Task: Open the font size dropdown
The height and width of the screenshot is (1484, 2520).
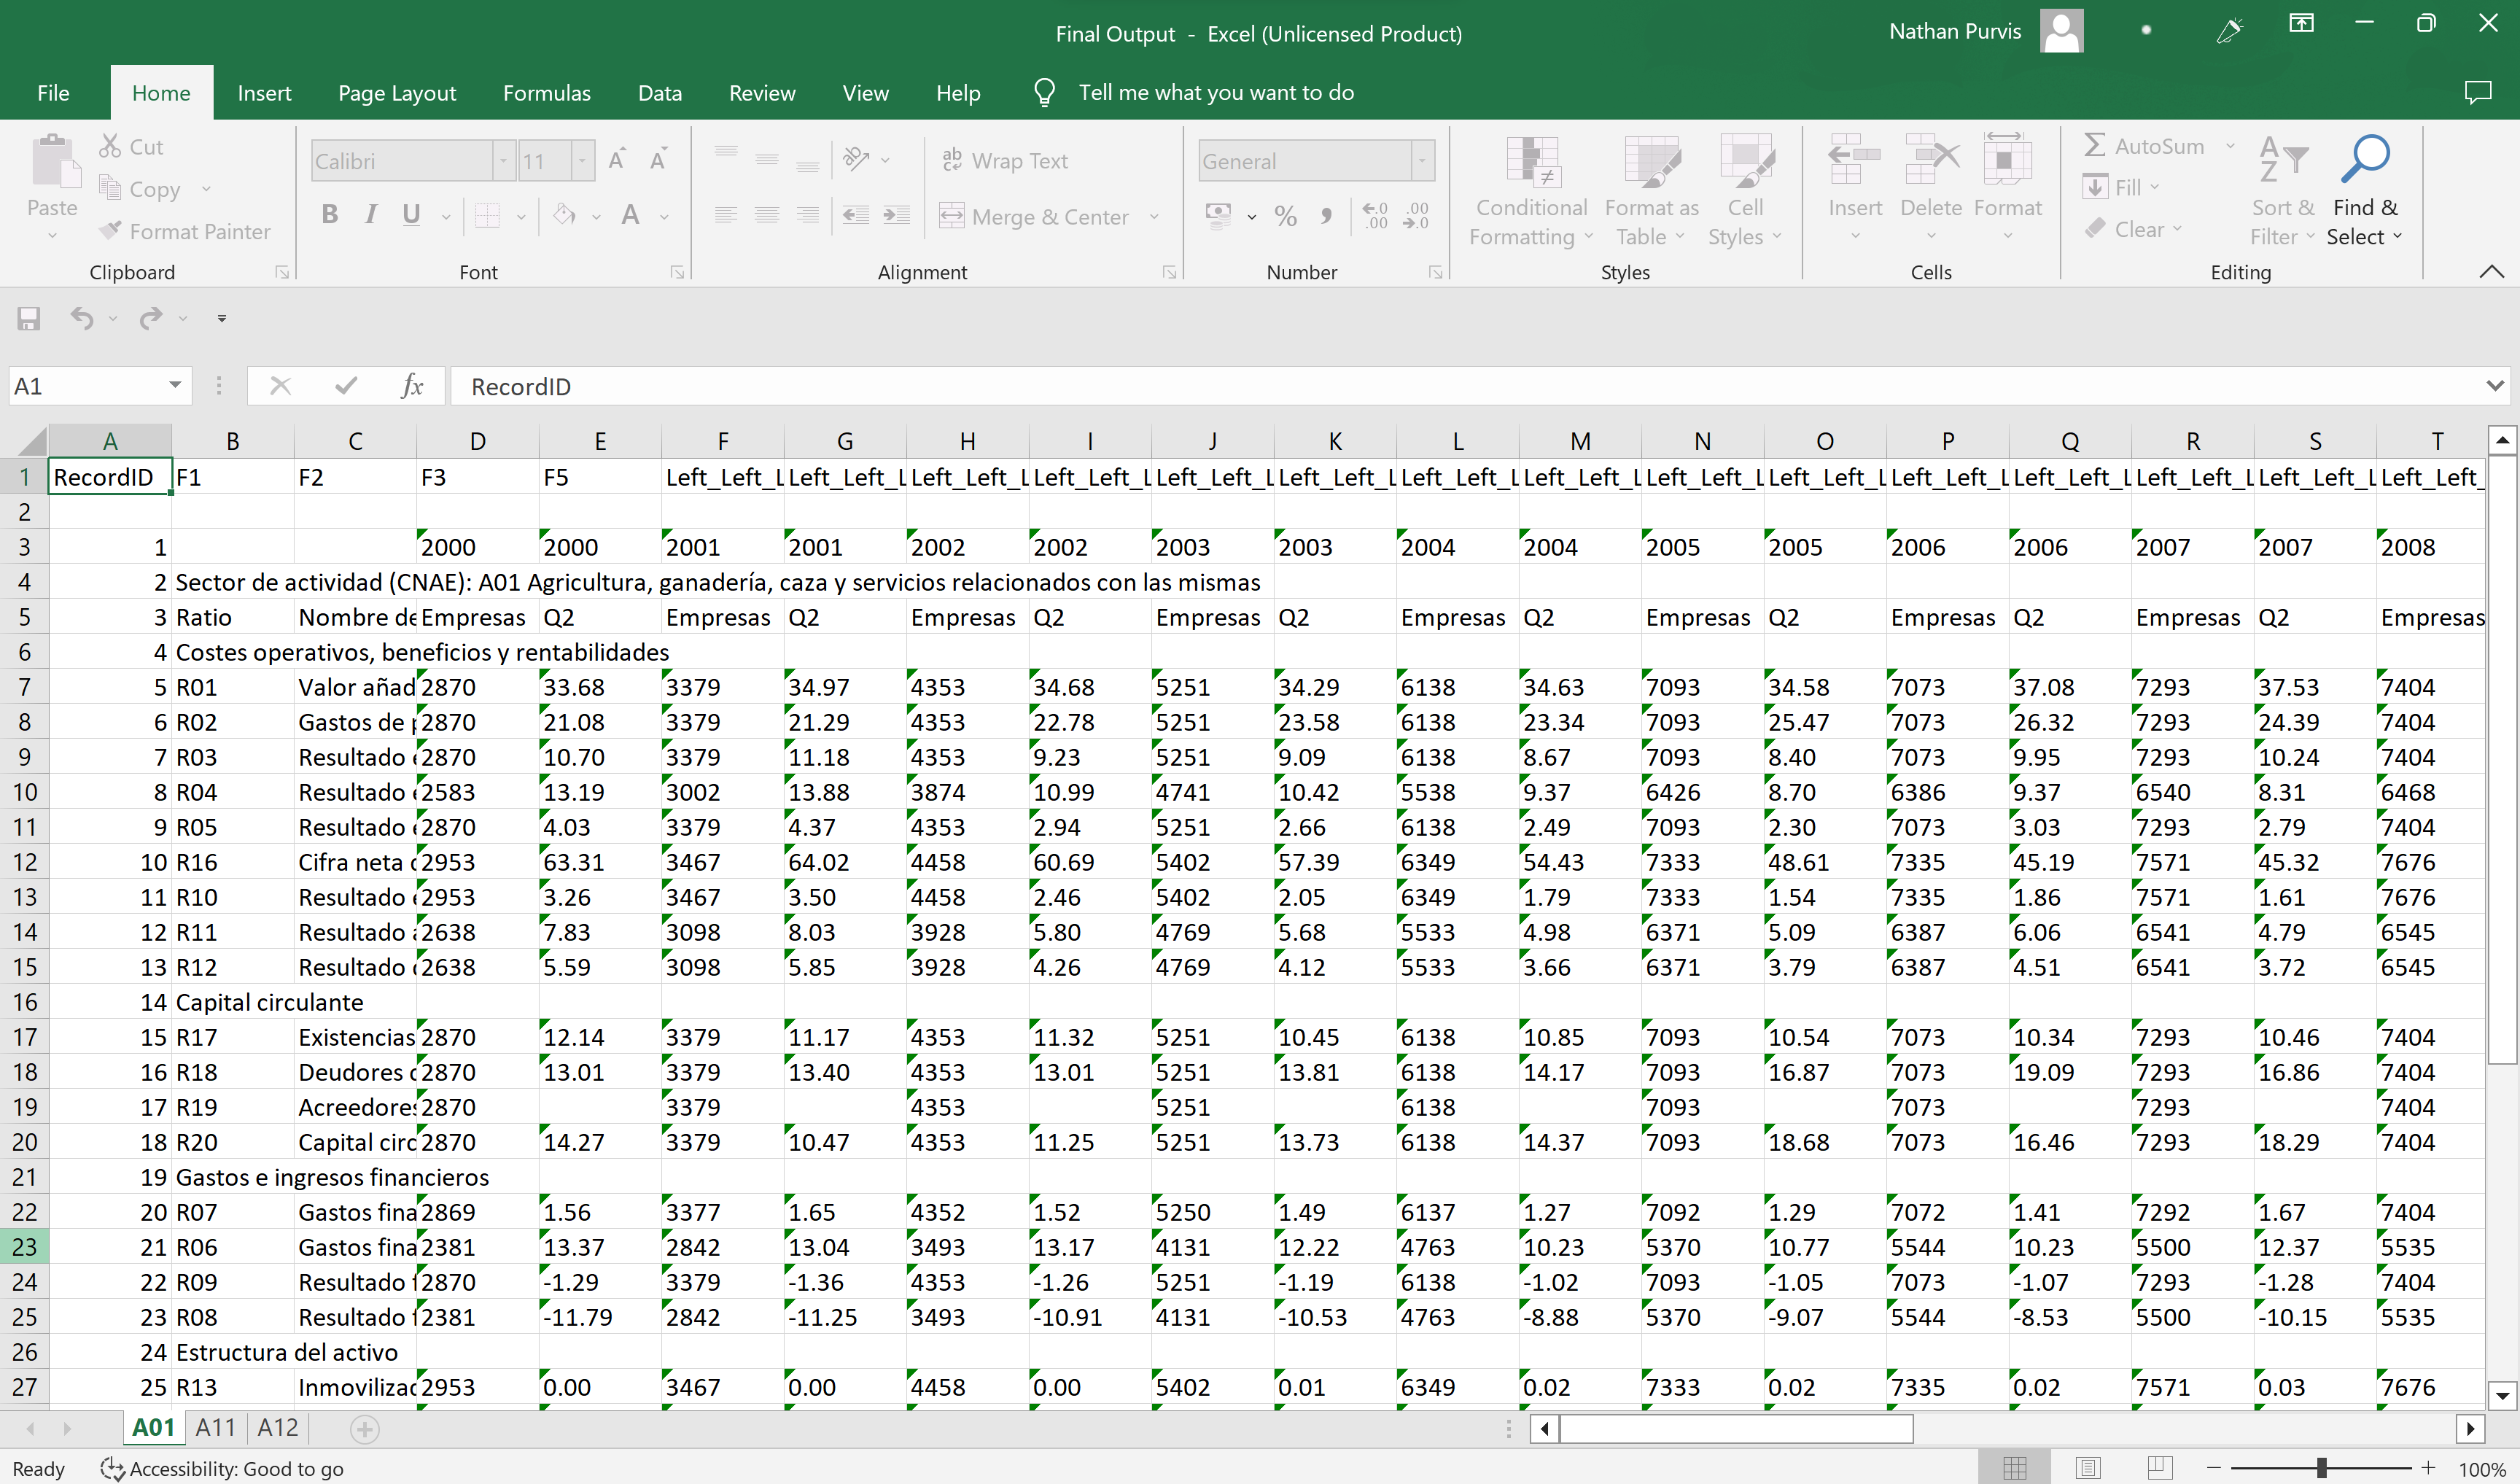Action: point(582,160)
